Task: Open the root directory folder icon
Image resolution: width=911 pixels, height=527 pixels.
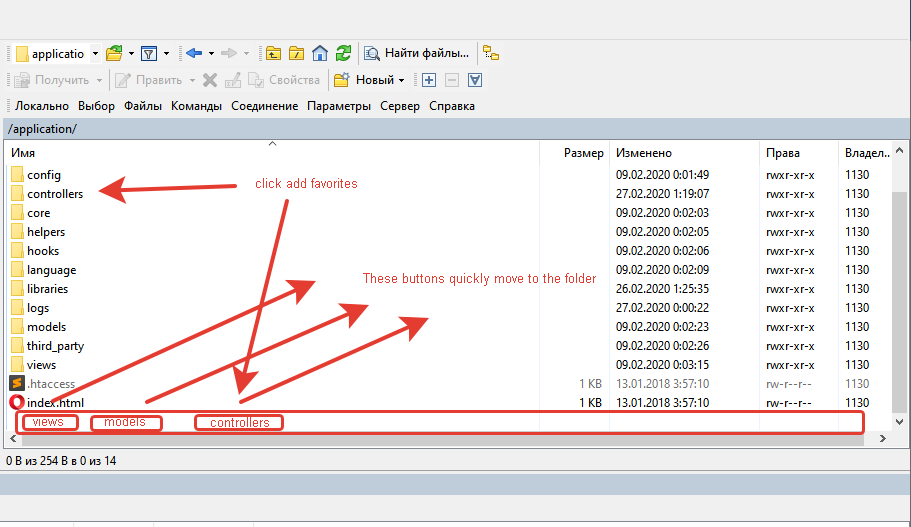Action: tap(296, 53)
